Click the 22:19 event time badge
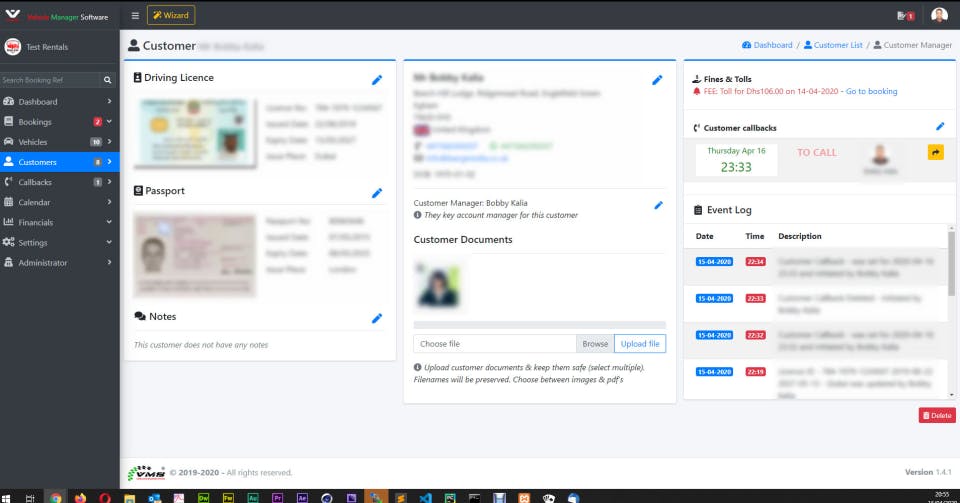 (x=755, y=372)
